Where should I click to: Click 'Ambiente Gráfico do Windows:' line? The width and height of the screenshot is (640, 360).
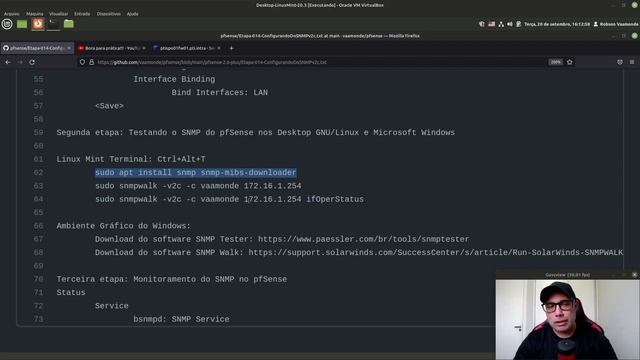click(123, 226)
